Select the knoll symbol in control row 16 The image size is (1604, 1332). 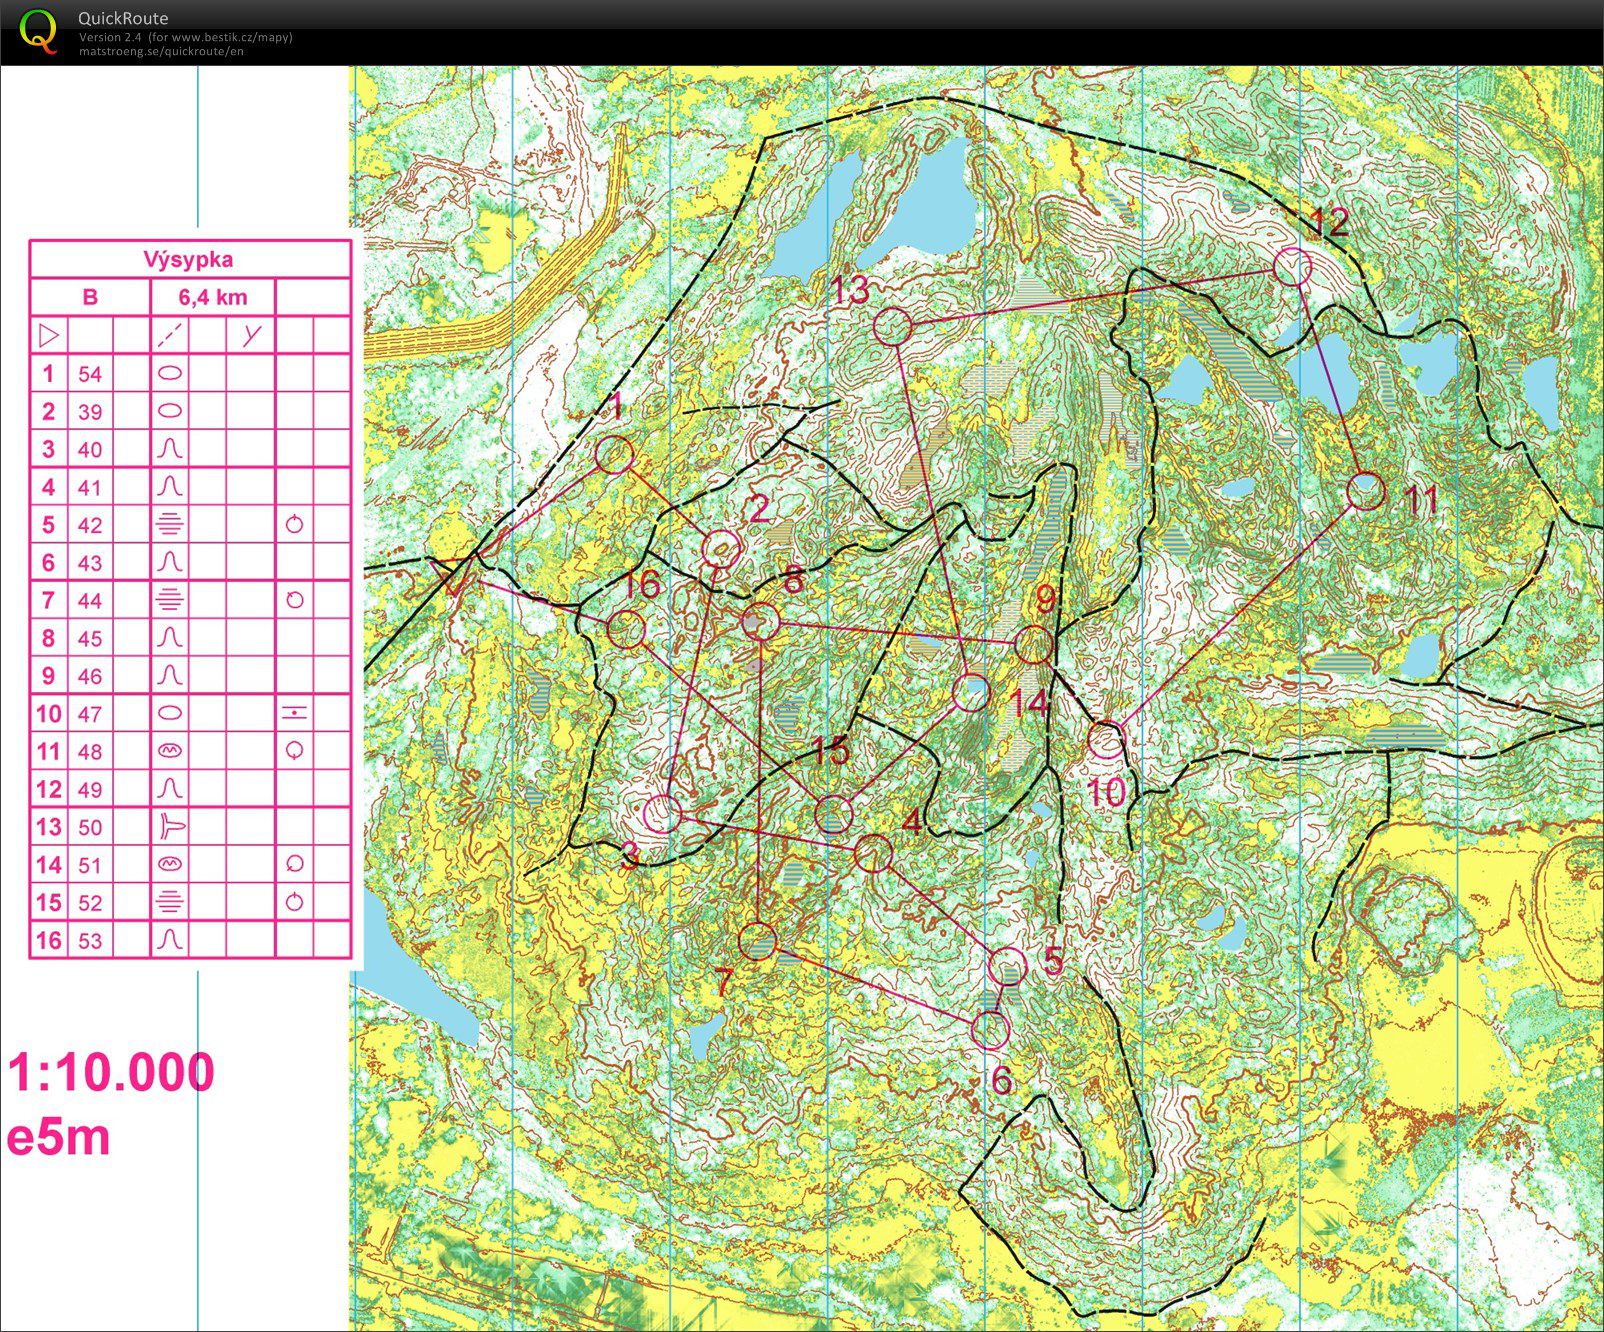point(170,940)
